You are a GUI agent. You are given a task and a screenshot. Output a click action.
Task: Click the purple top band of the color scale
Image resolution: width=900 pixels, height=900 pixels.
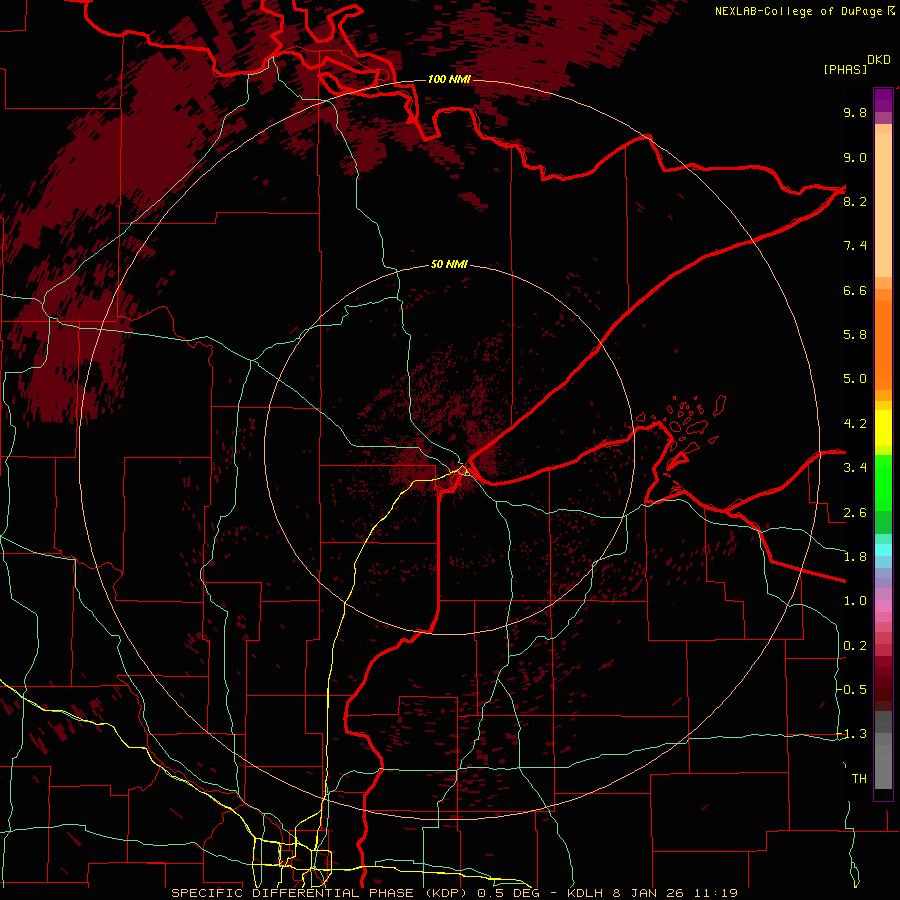click(x=883, y=100)
